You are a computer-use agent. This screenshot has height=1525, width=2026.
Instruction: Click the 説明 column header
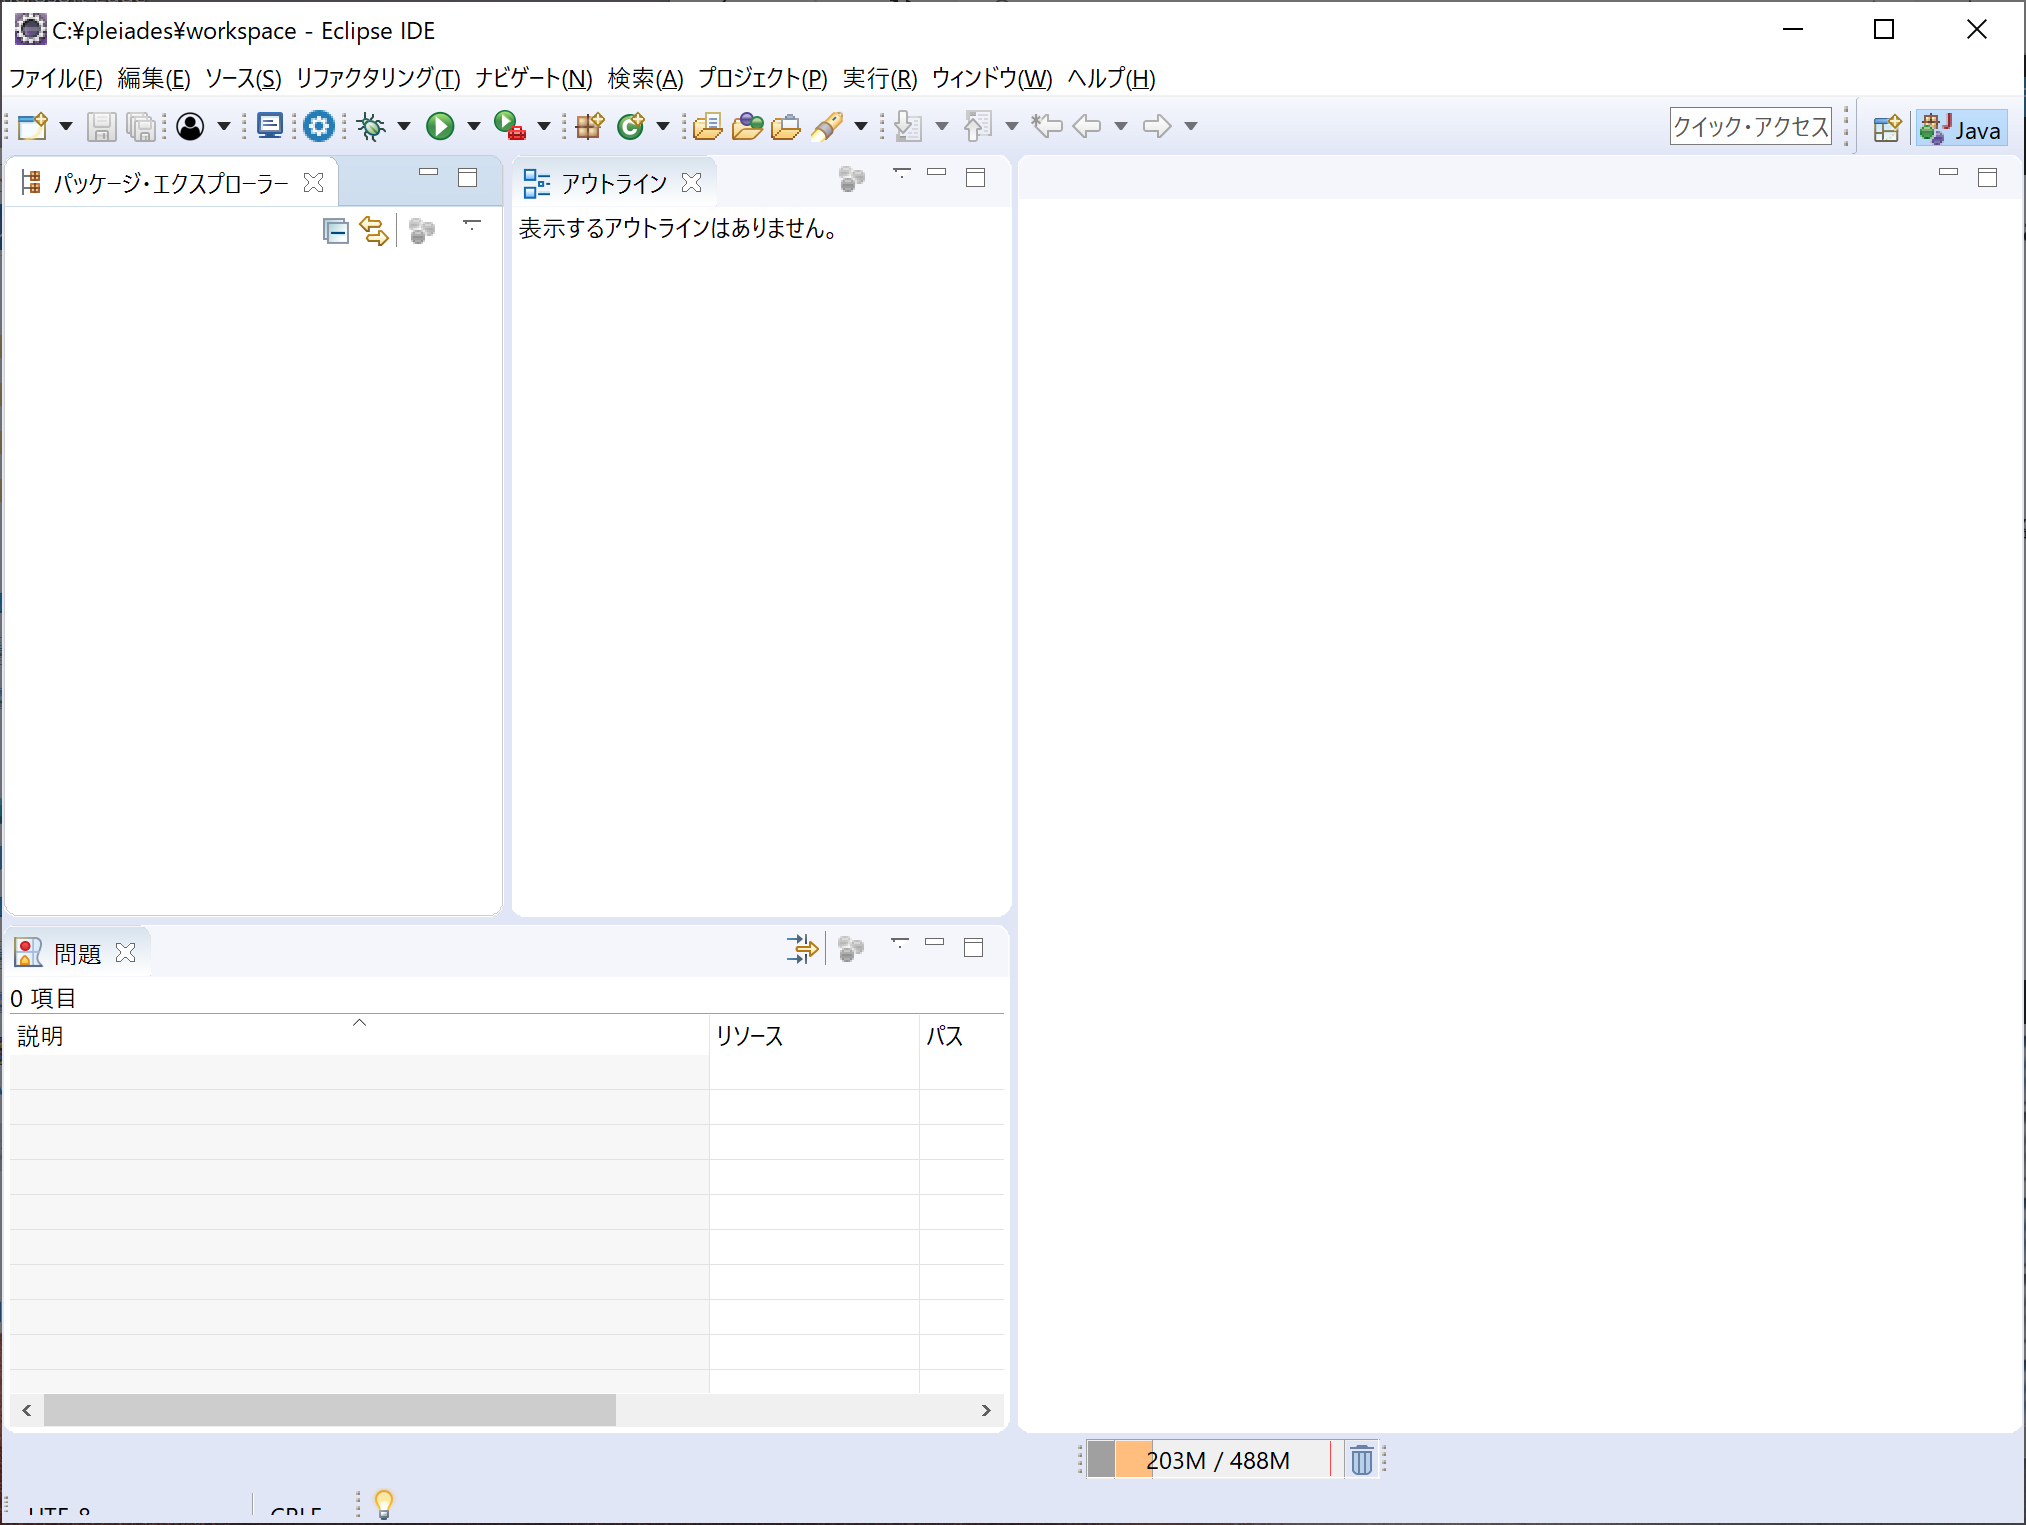[x=40, y=1036]
